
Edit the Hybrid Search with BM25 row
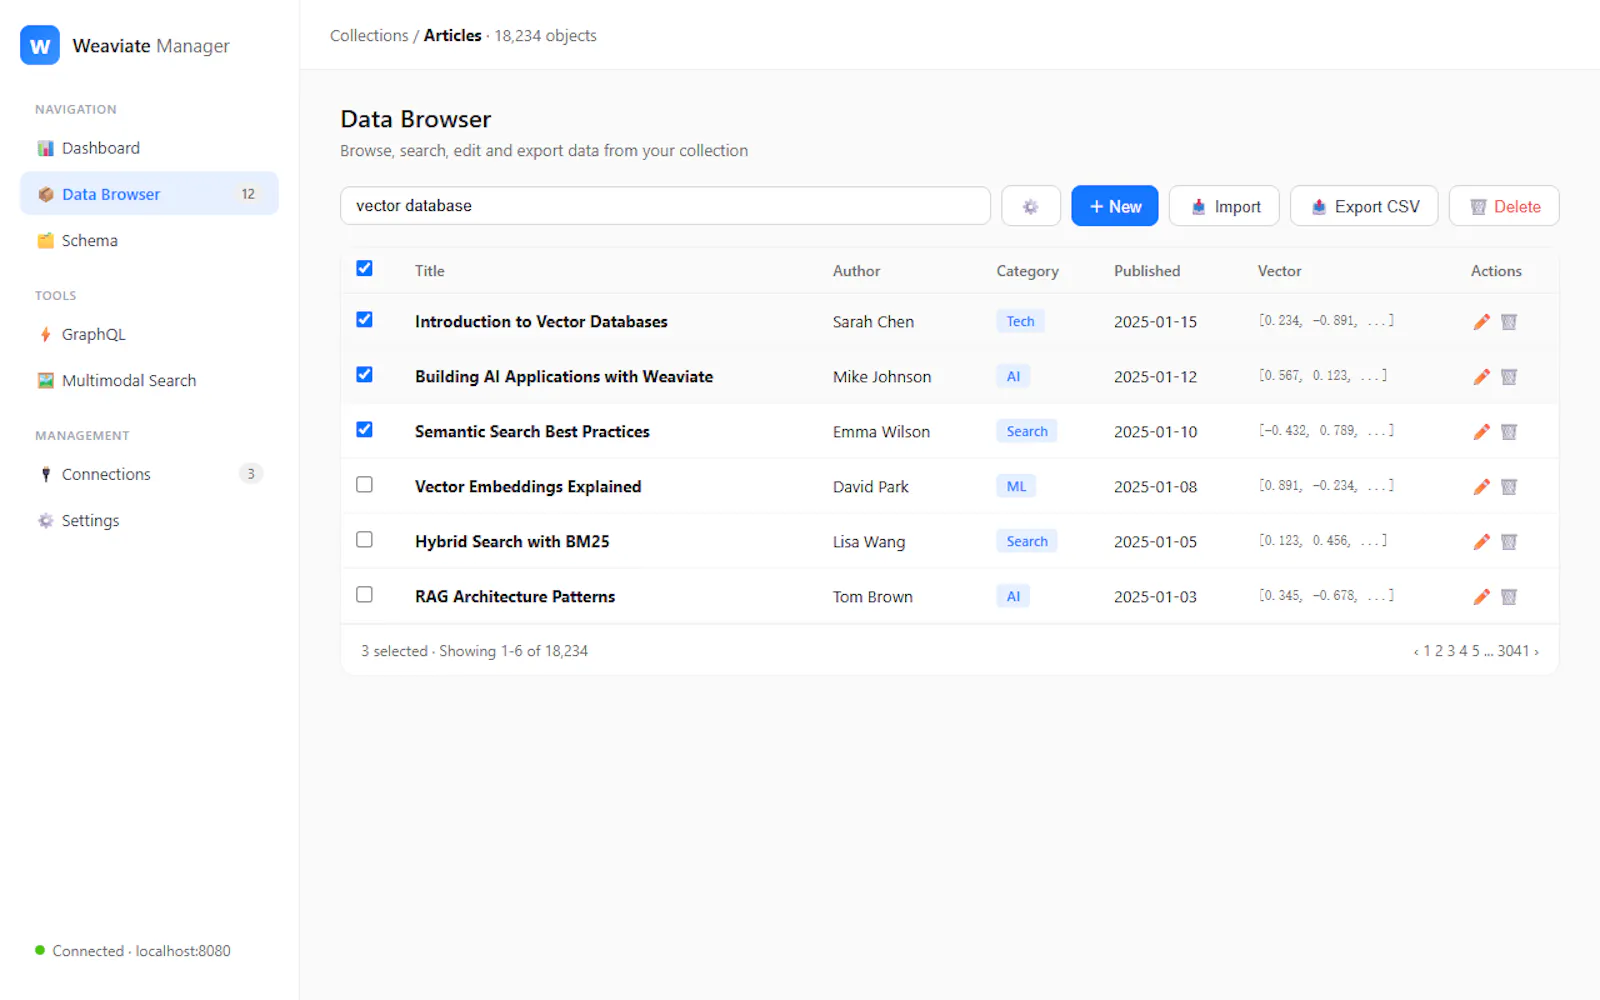coord(1481,541)
